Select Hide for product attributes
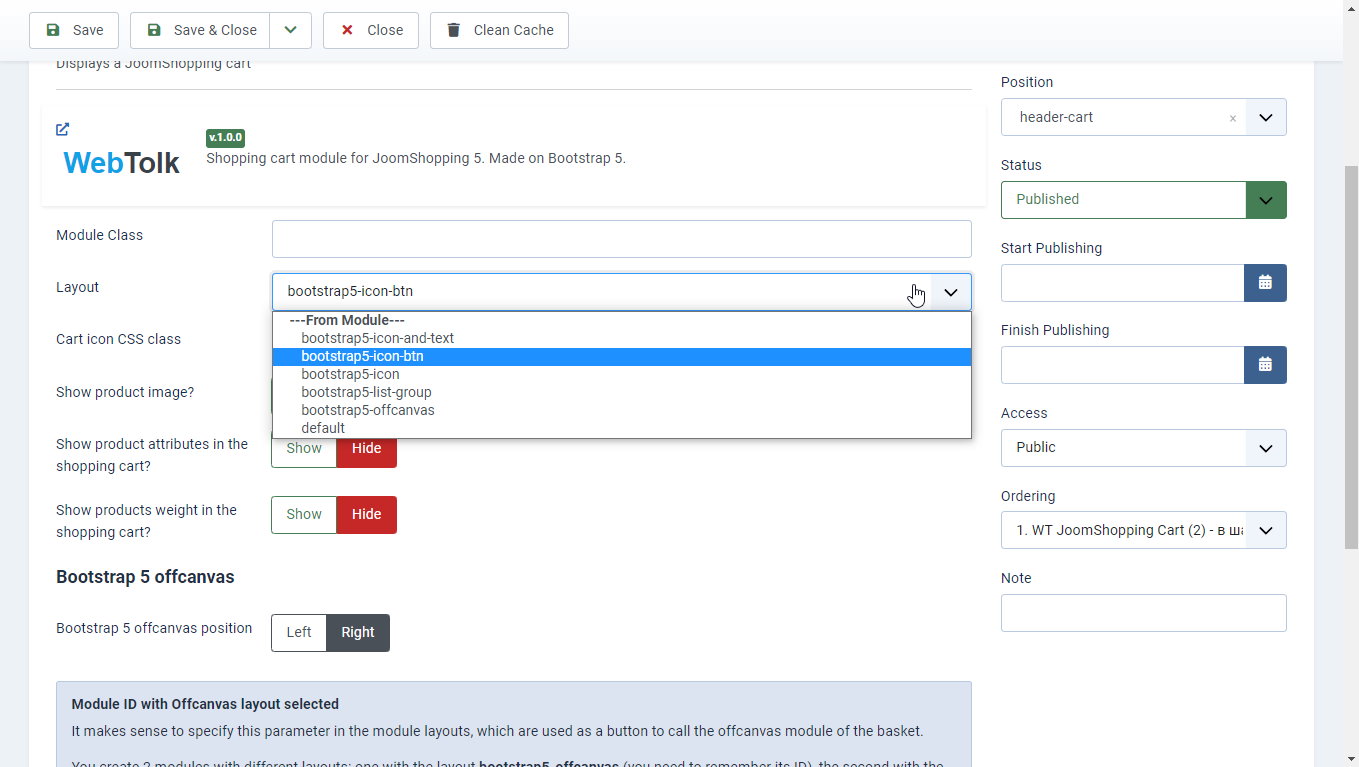 point(366,449)
